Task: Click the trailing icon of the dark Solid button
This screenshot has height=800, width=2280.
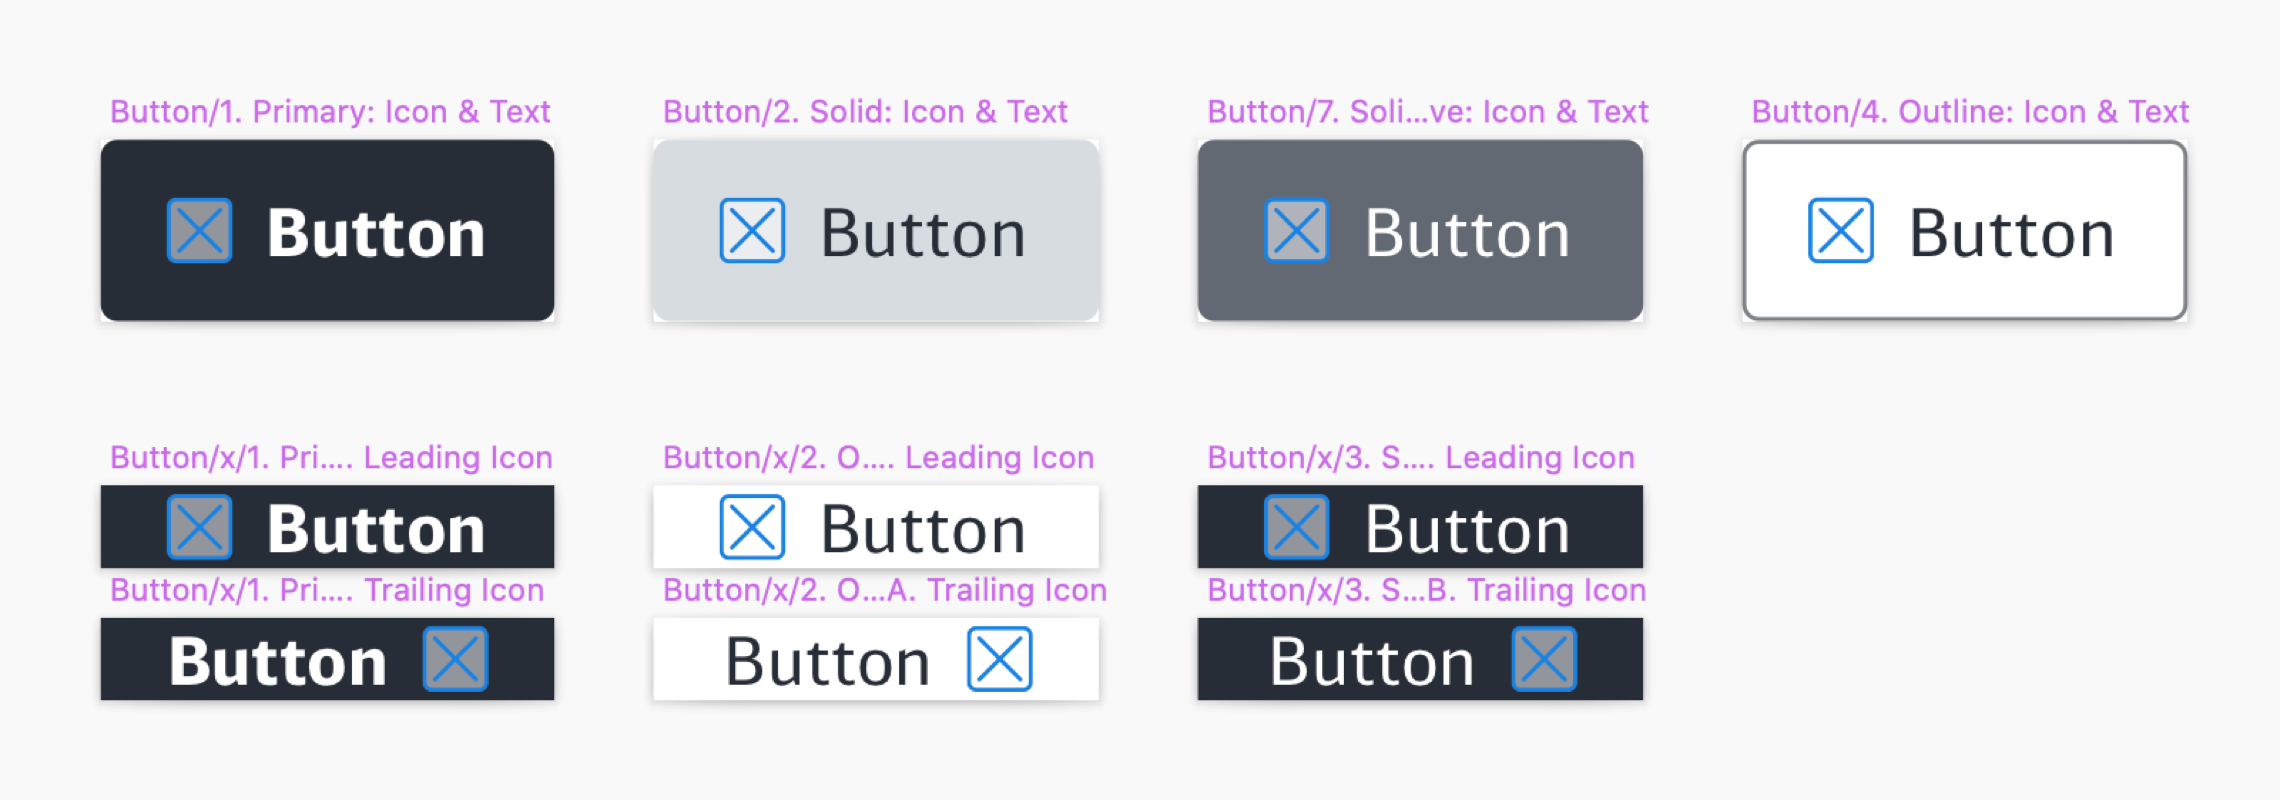Action: (x=1544, y=659)
